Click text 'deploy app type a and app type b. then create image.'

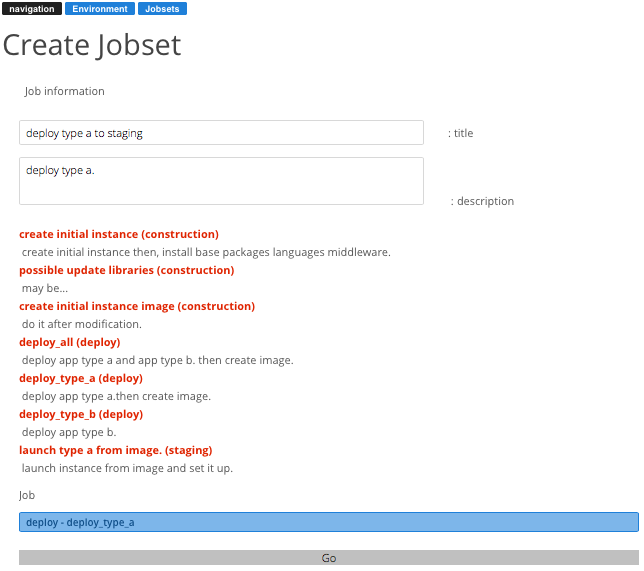pos(158,360)
